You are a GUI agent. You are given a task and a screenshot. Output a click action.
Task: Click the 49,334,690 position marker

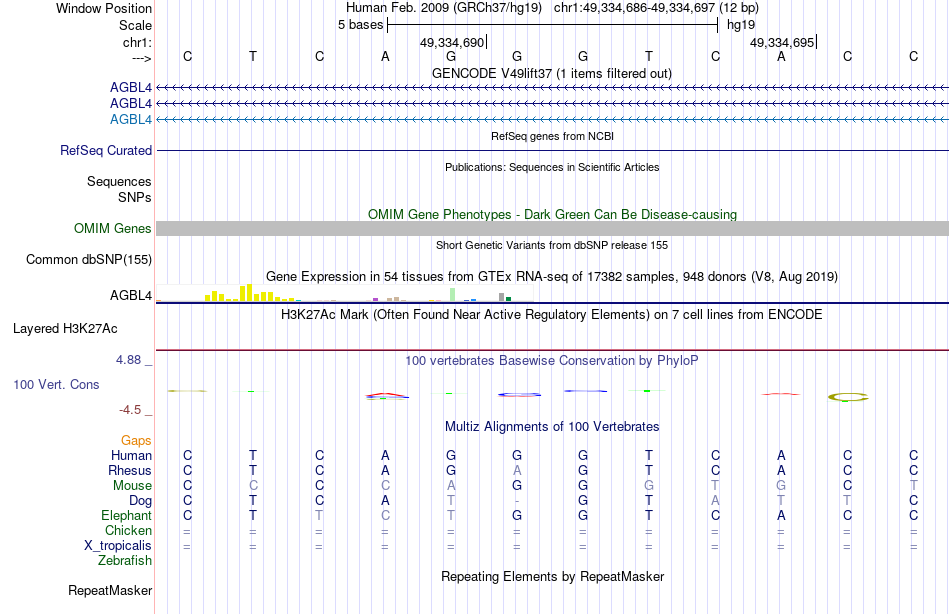pyautogui.click(x=452, y=42)
